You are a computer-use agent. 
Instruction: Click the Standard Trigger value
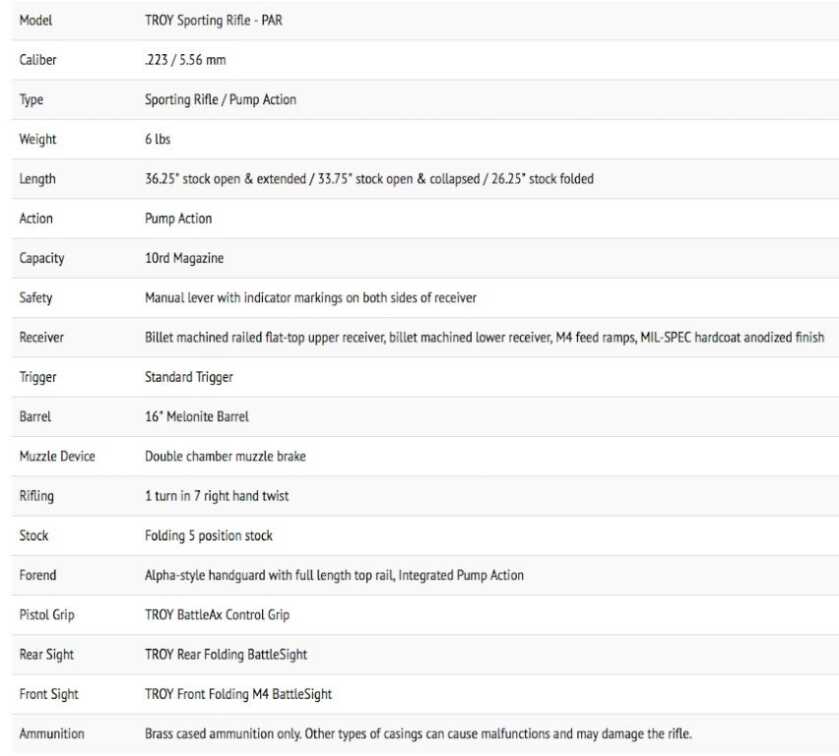click(x=189, y=377)
